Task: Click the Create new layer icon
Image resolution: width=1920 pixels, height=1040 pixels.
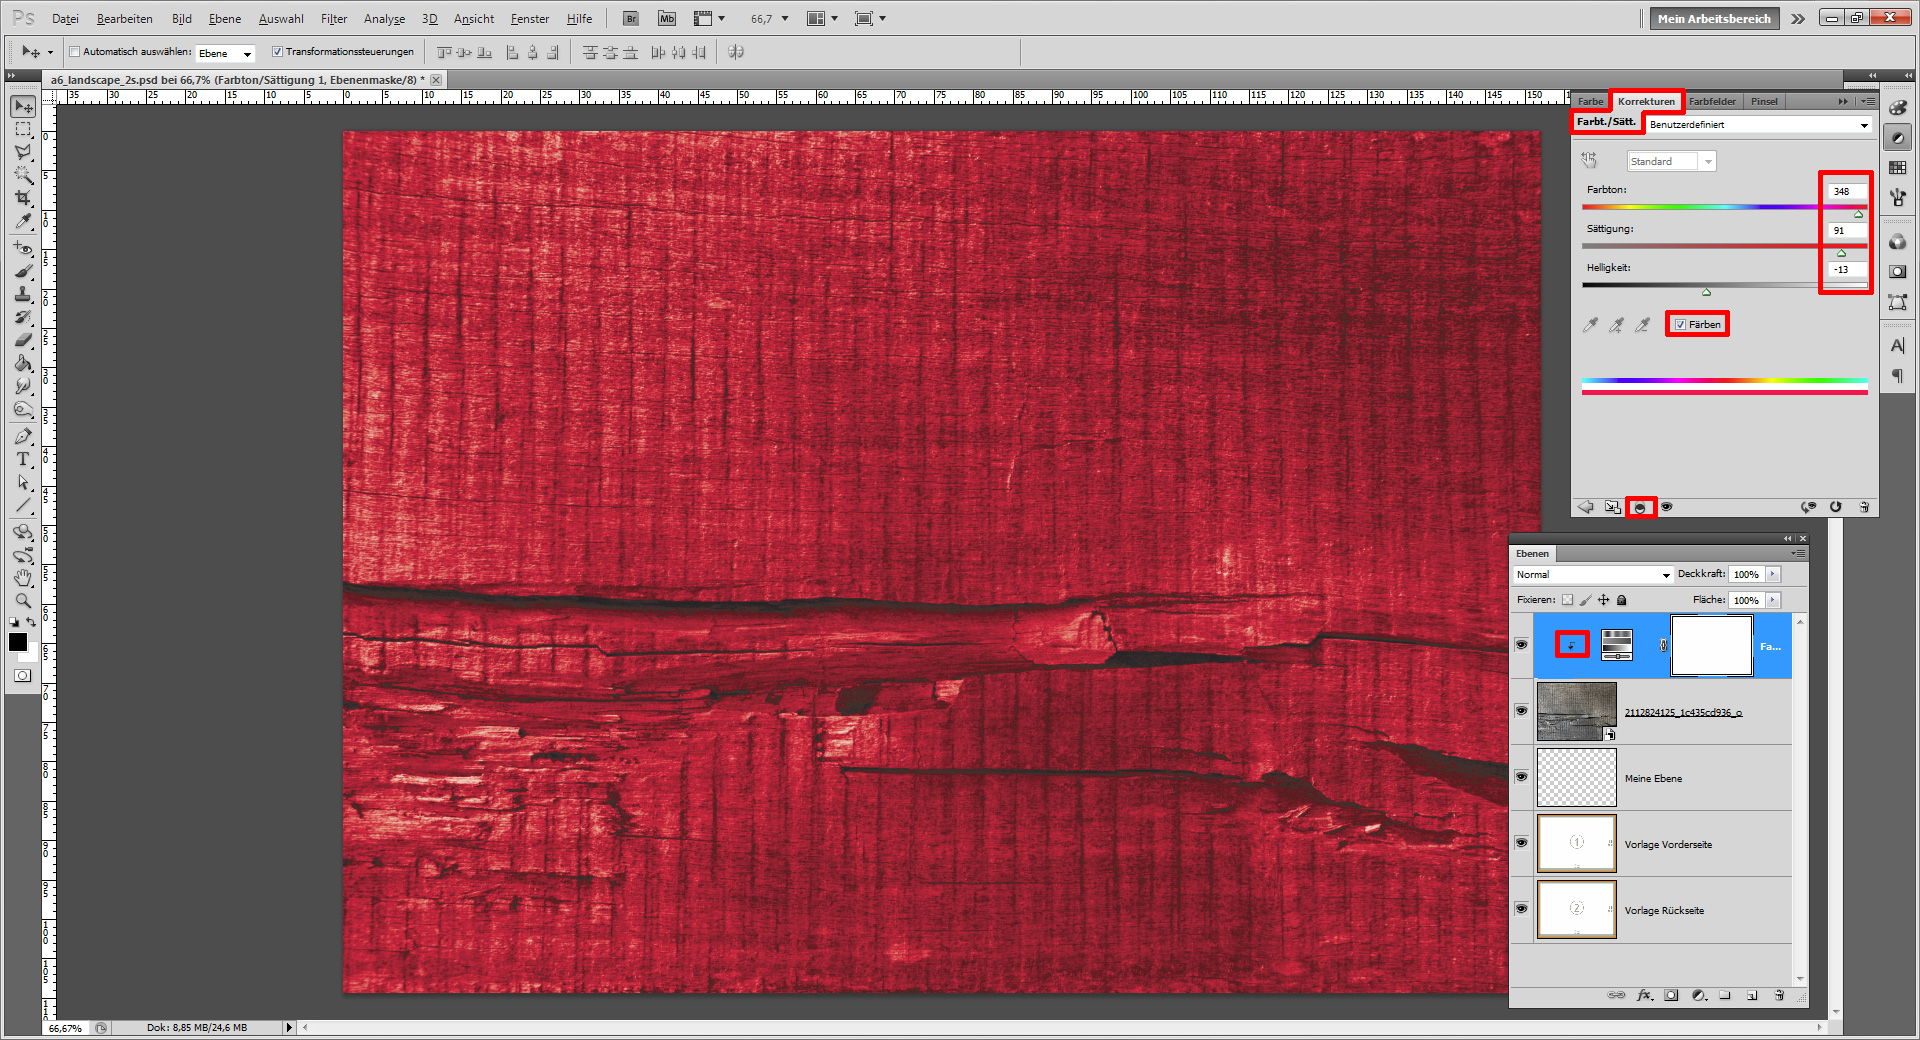Action: (1752, 995)
